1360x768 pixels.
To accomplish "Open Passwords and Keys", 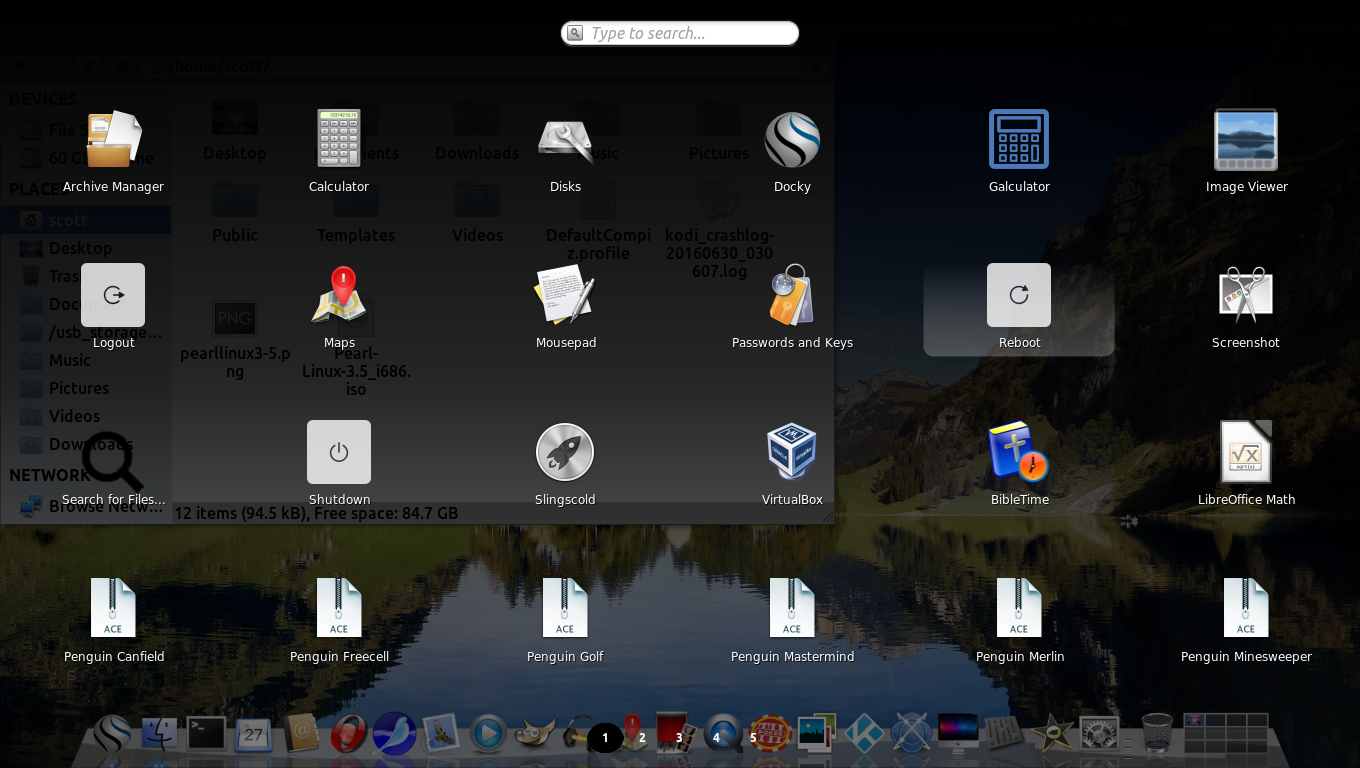I will click(792, 295).
